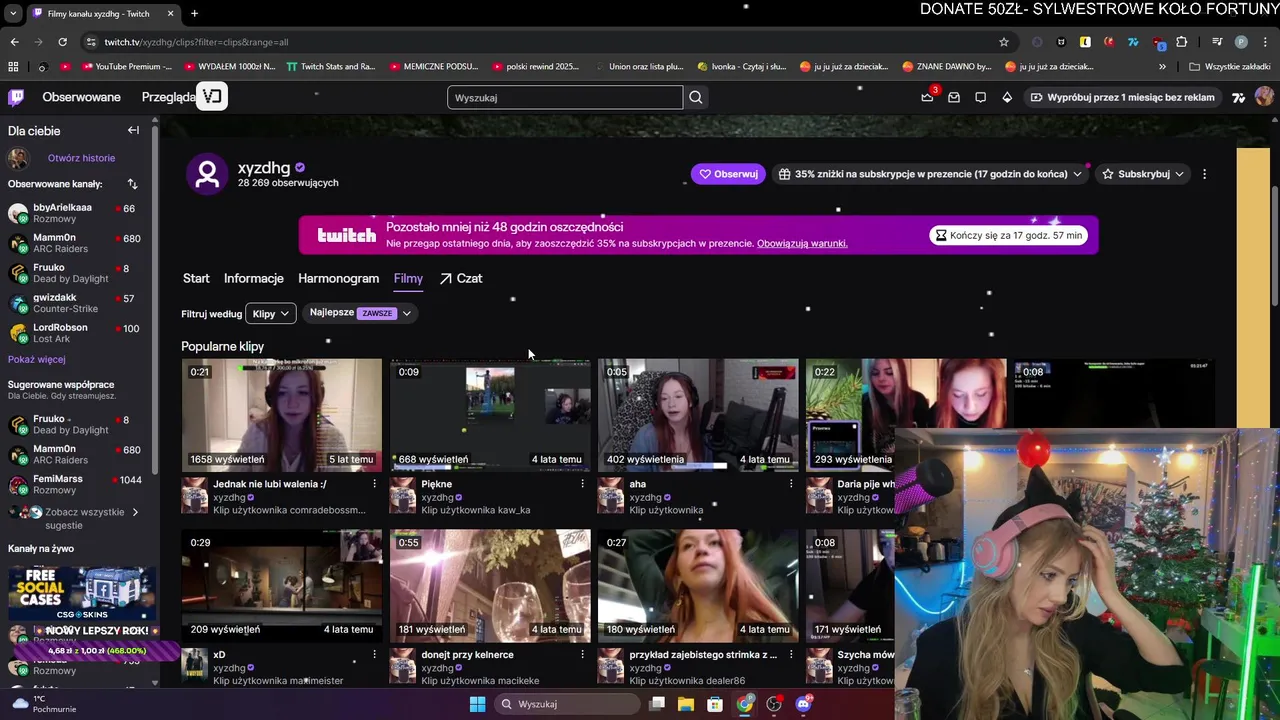Open the Twitch Stats and Ra... bookmark
This screenshot has width=1280, height=720.
[x=331, y=67]
